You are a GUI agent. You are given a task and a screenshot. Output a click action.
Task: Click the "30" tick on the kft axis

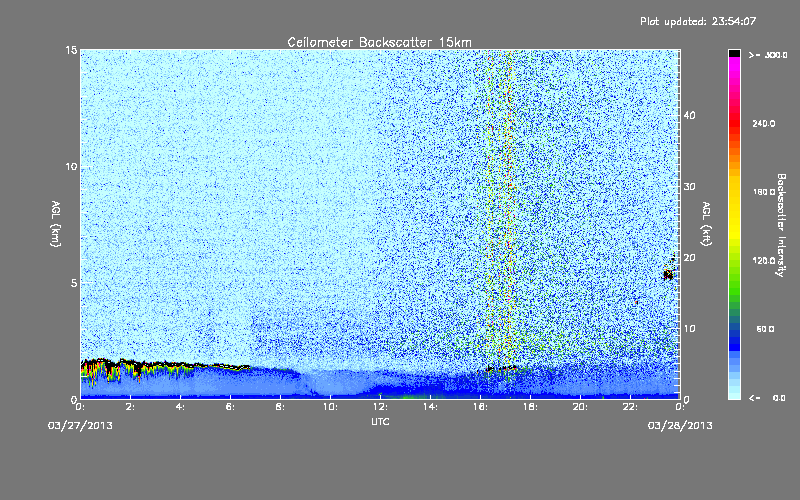pyautogui.click(x=690, y=187)
